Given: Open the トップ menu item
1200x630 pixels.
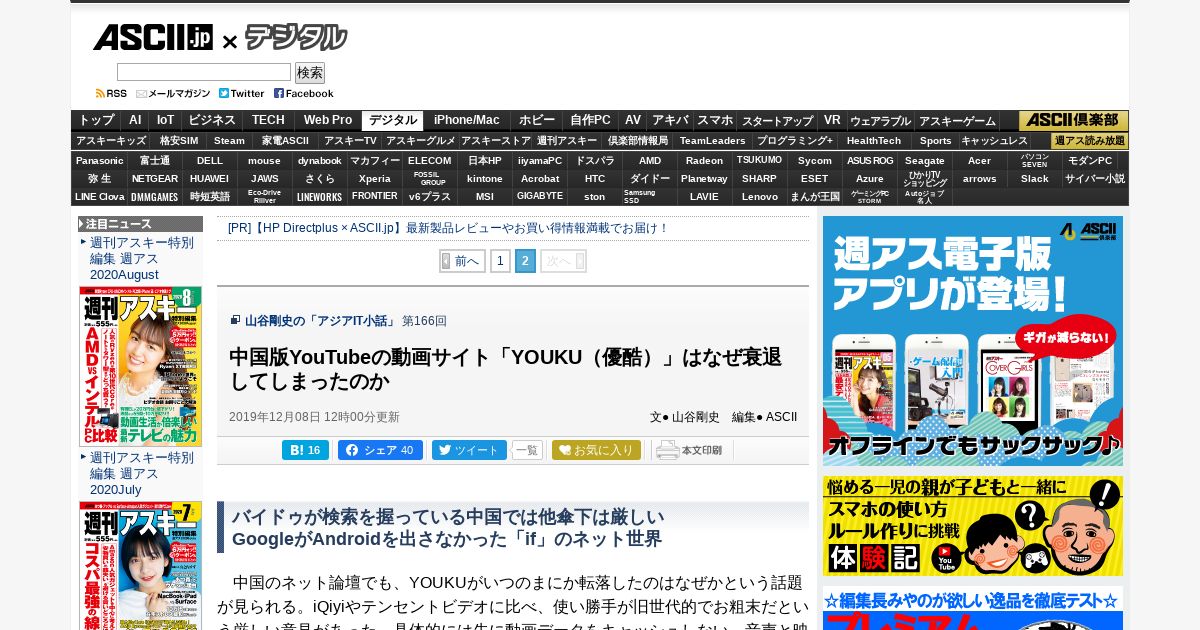Looking at the screenshot, I should (97, 120).
